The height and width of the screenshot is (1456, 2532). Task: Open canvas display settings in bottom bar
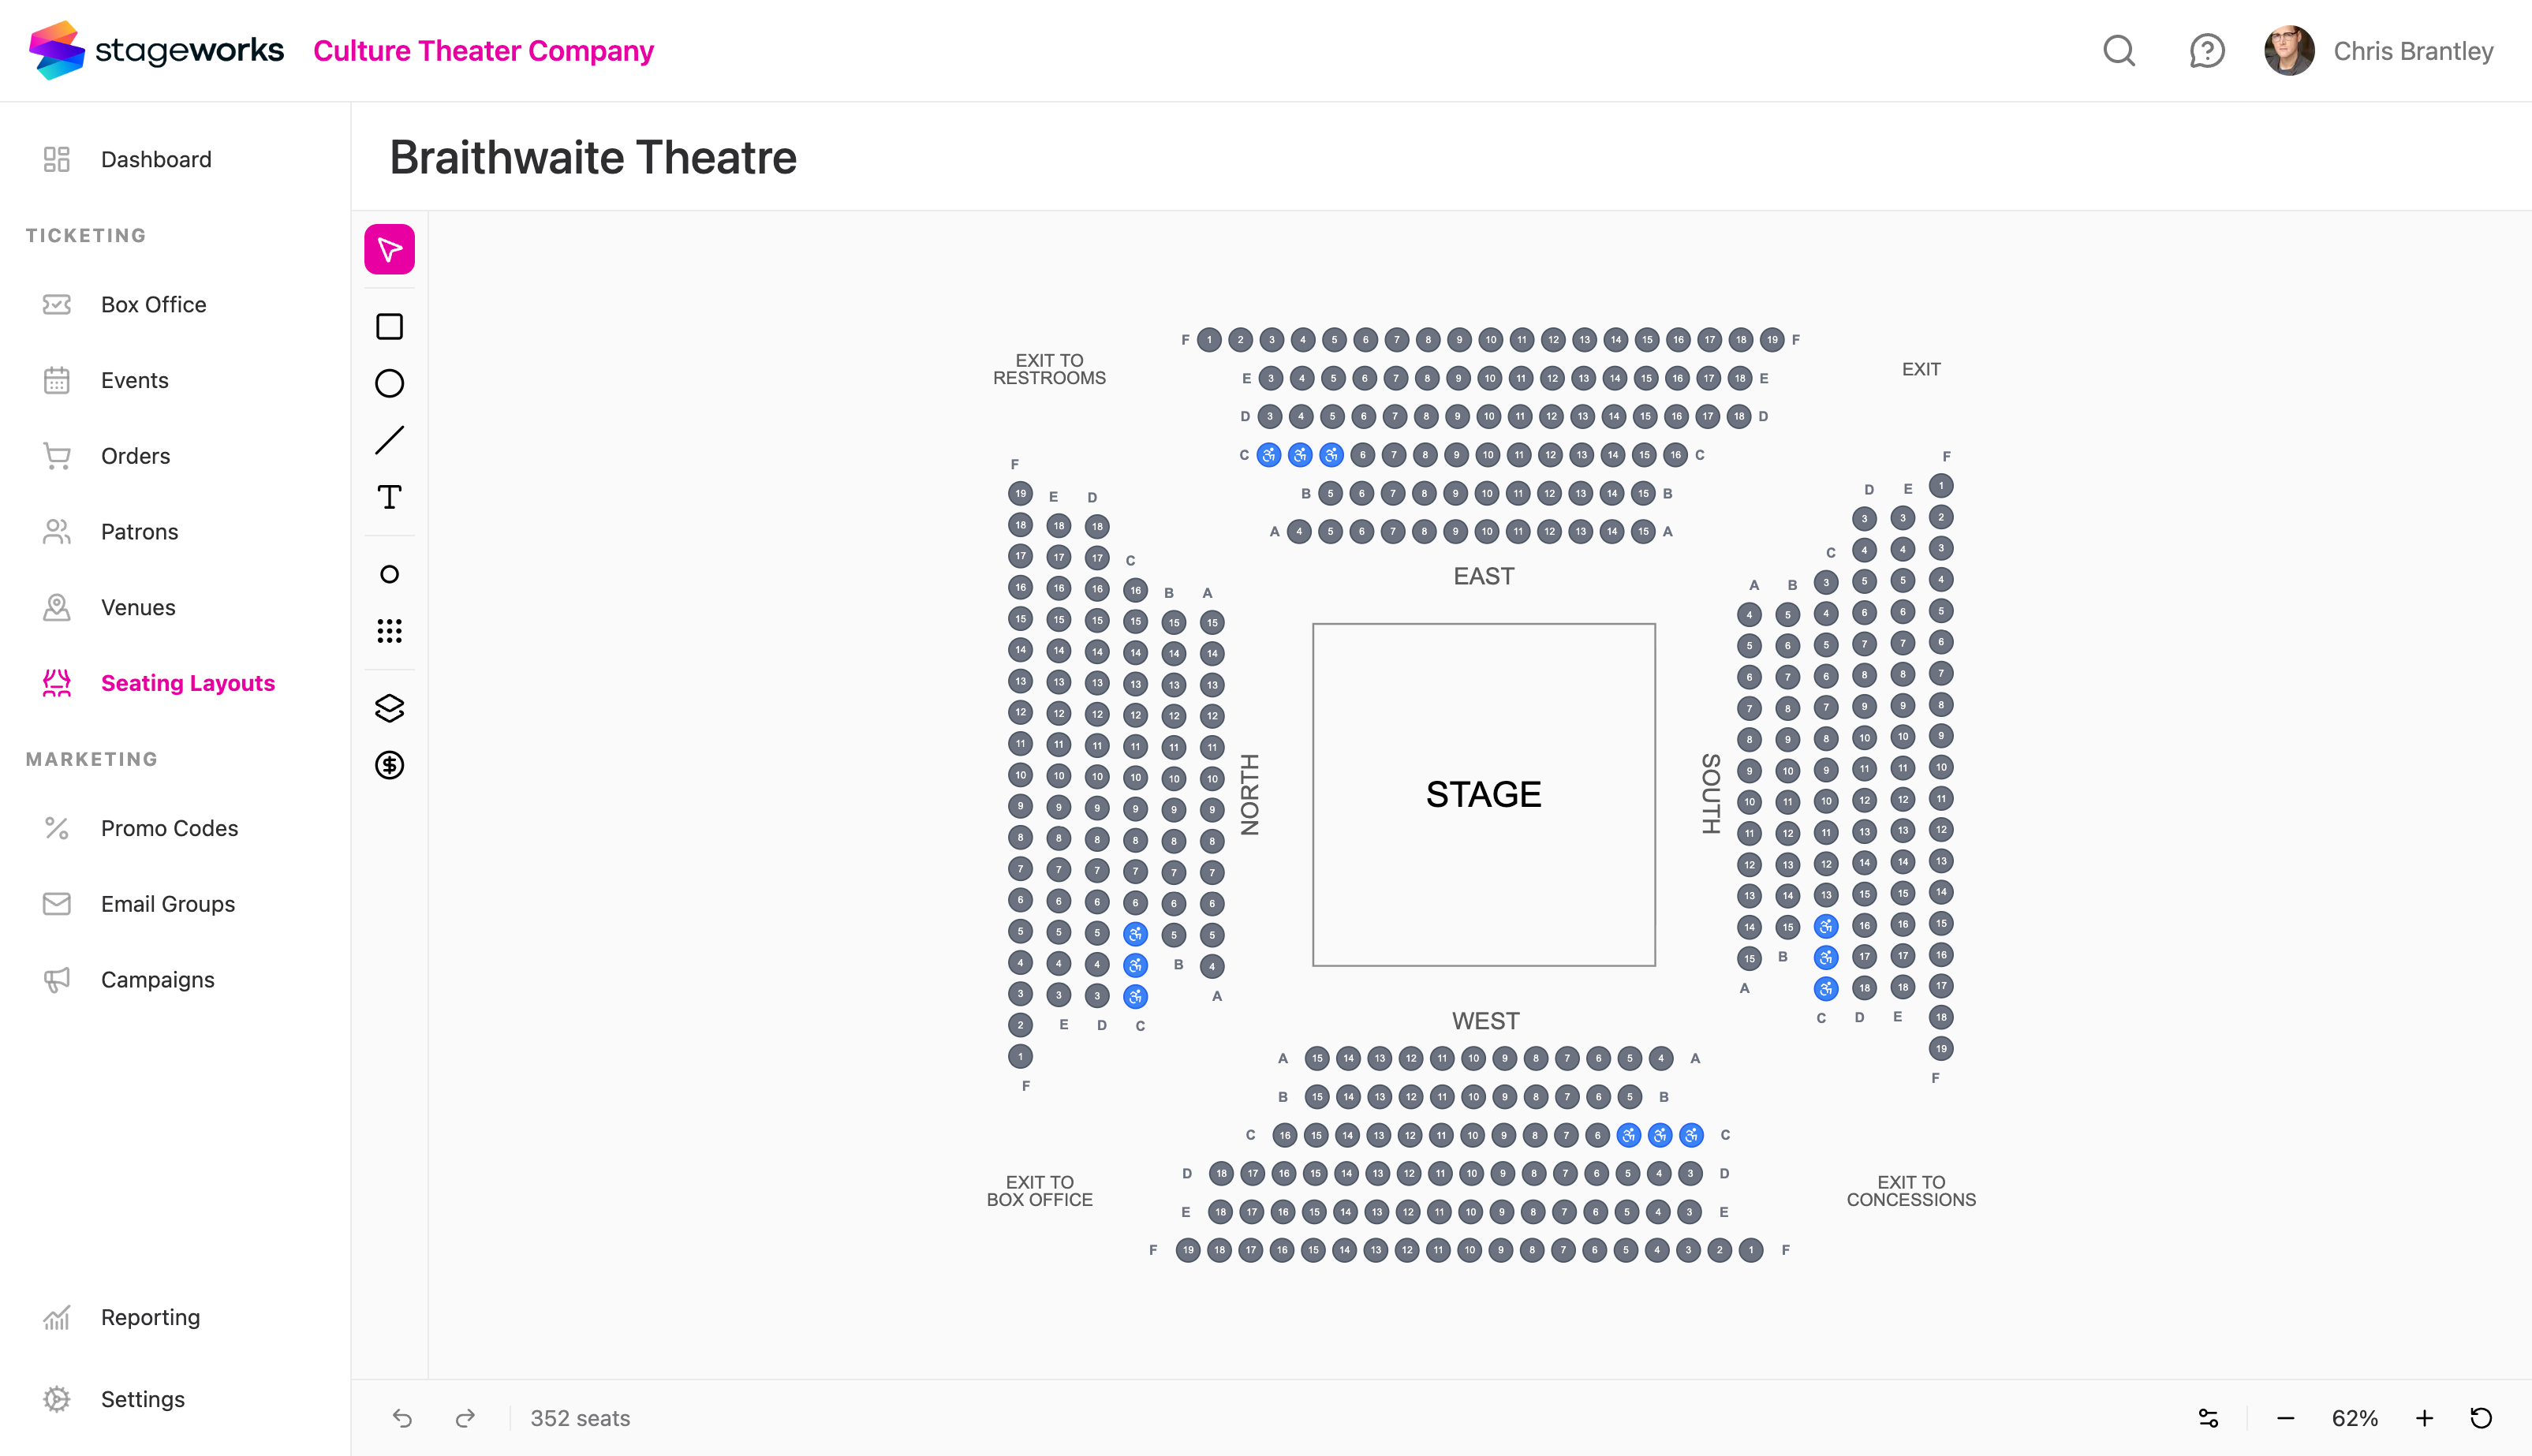(2209, 1418)
